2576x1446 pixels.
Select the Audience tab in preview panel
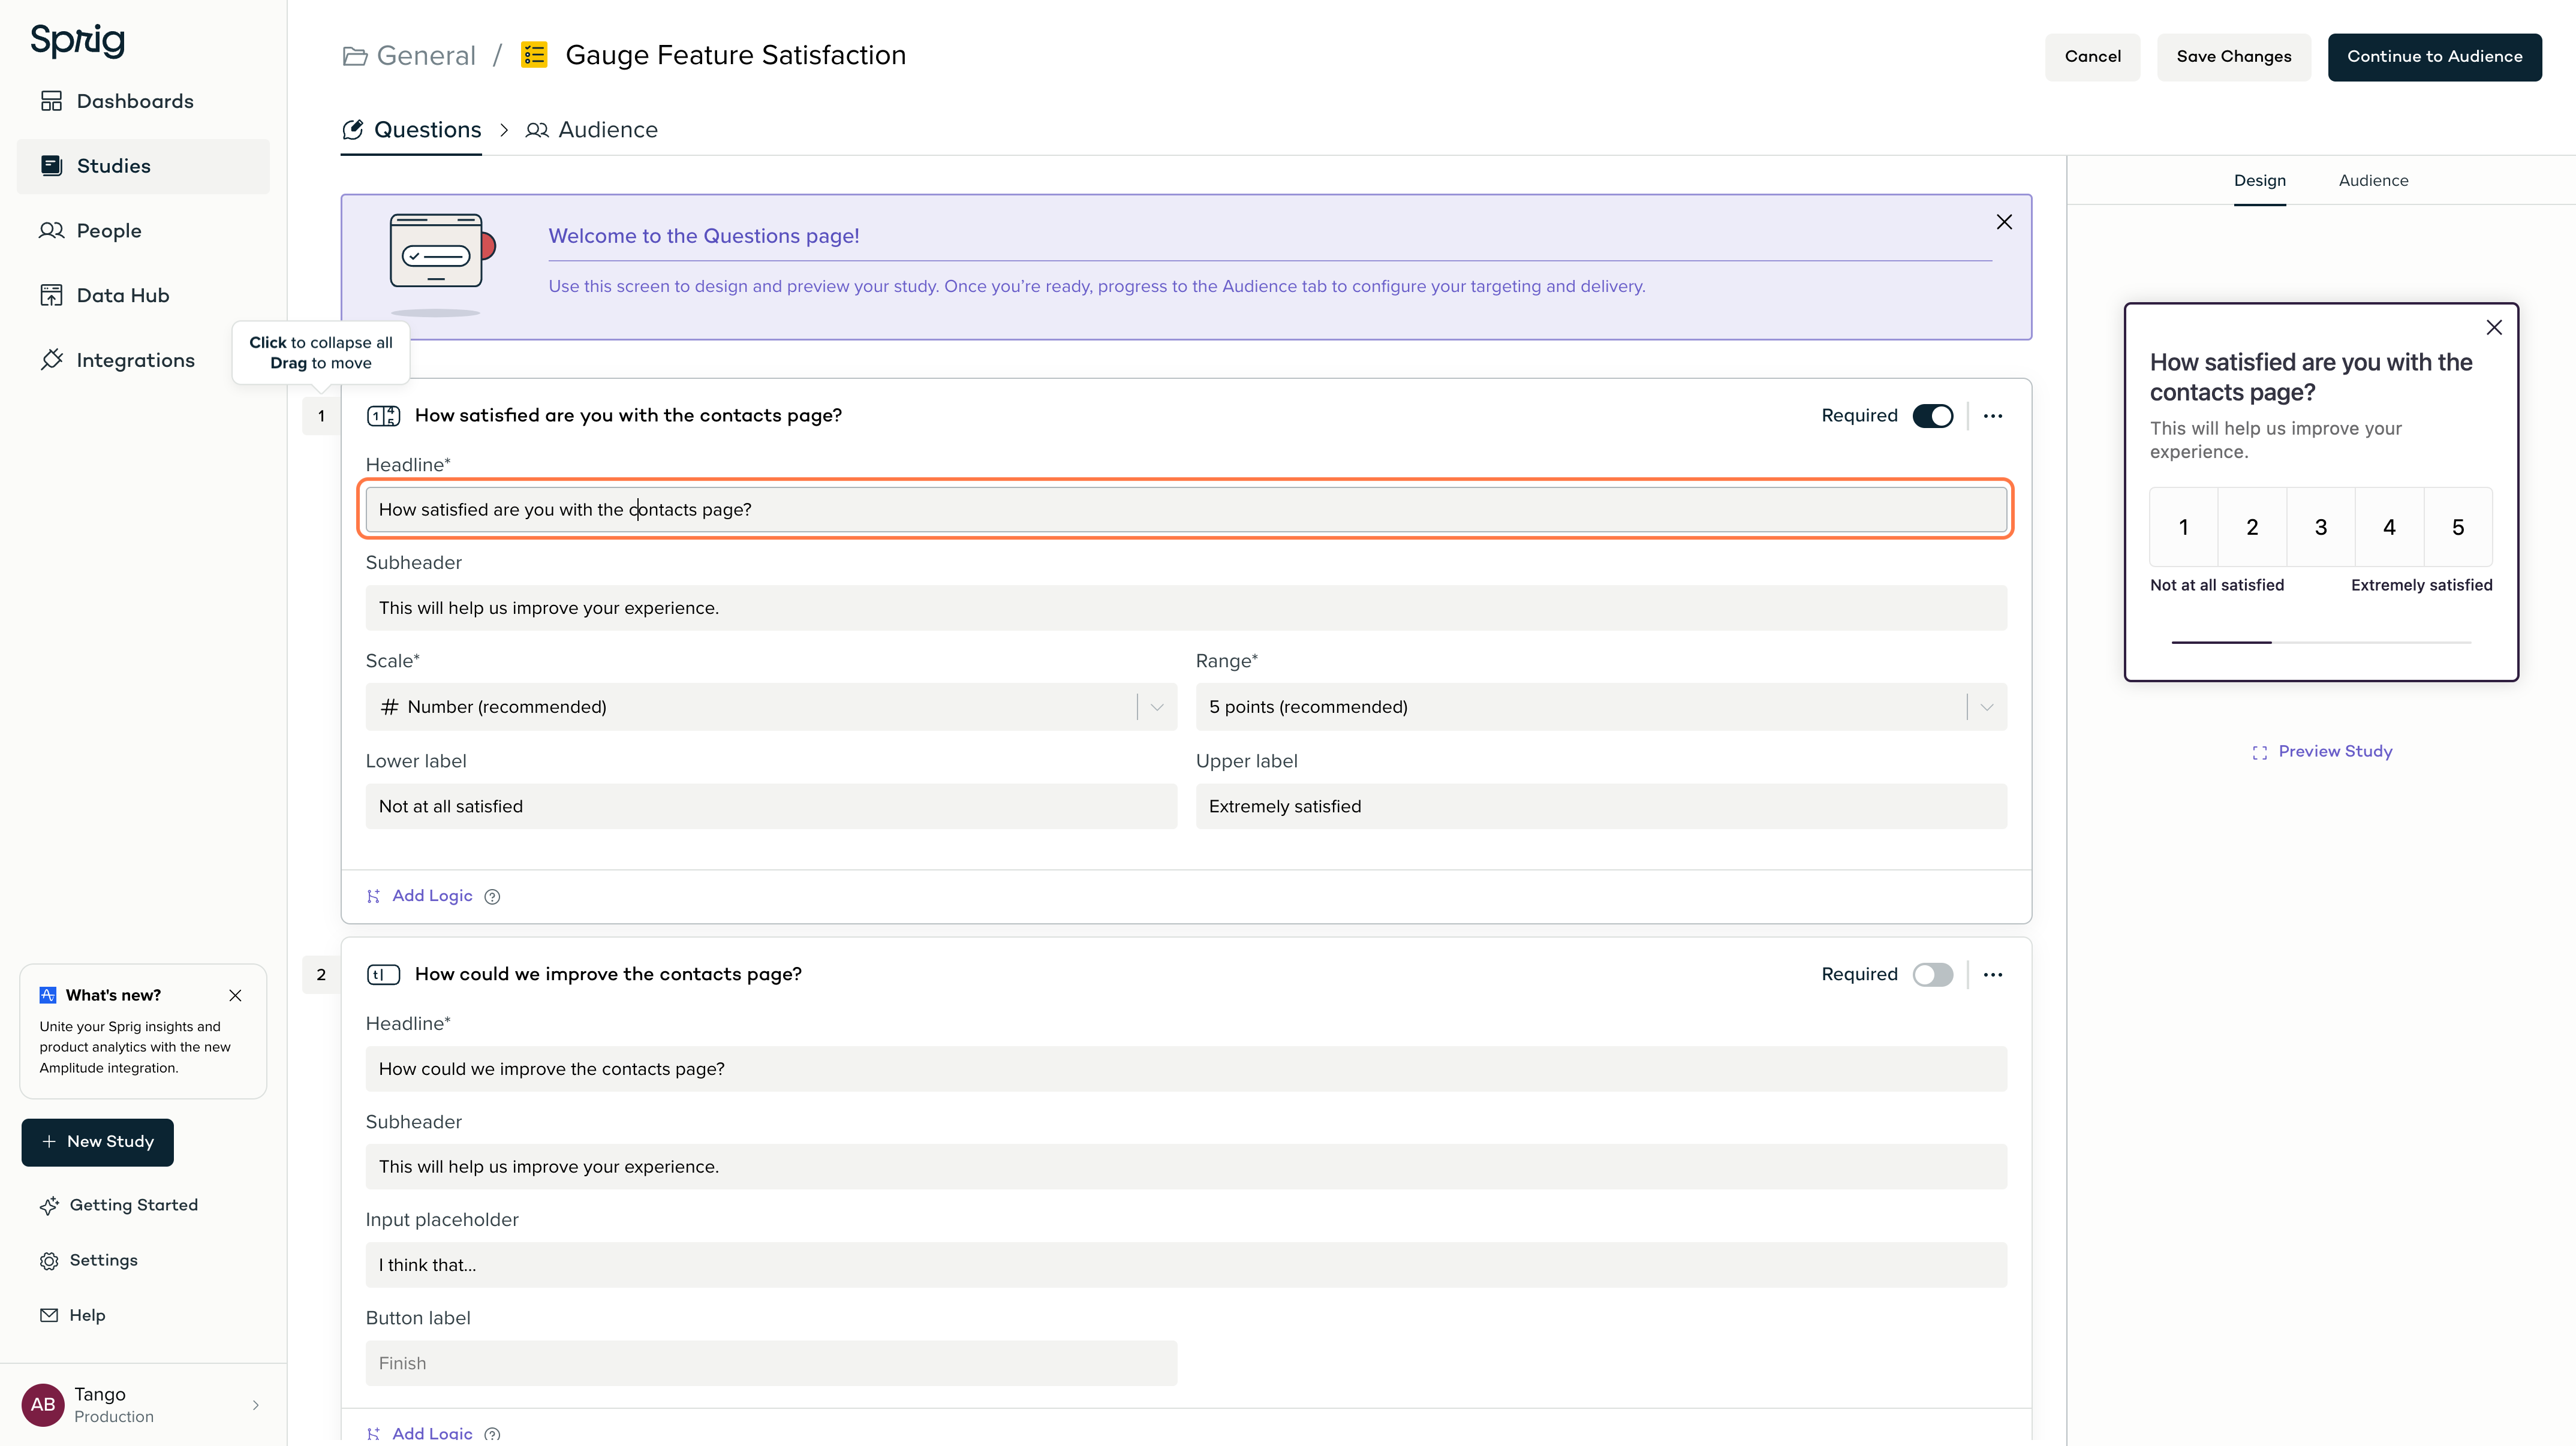coord(2373,181)
